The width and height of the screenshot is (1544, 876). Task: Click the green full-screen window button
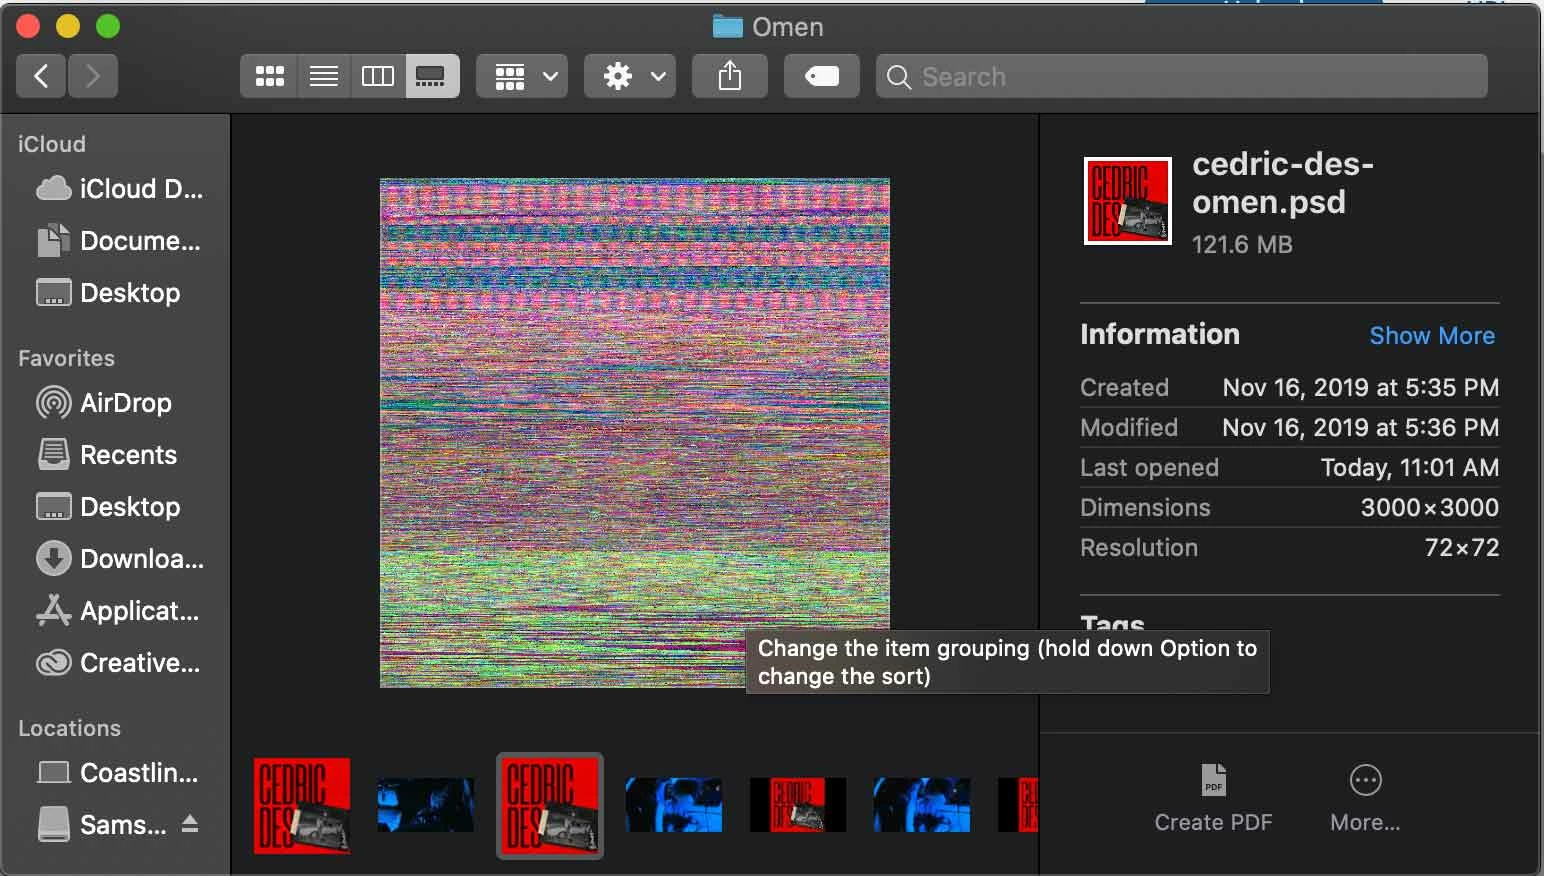pyautogui.click(x=108, y=26)
